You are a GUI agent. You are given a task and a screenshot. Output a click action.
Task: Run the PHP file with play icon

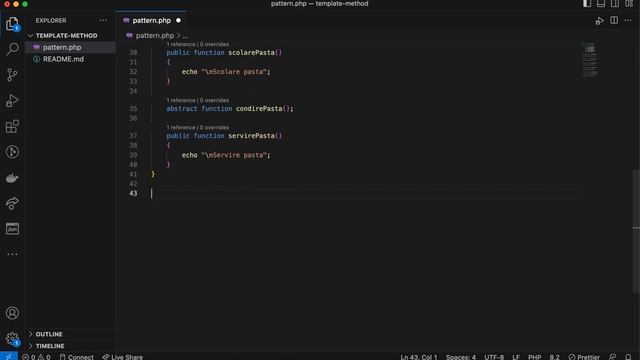tap(599, 20)
